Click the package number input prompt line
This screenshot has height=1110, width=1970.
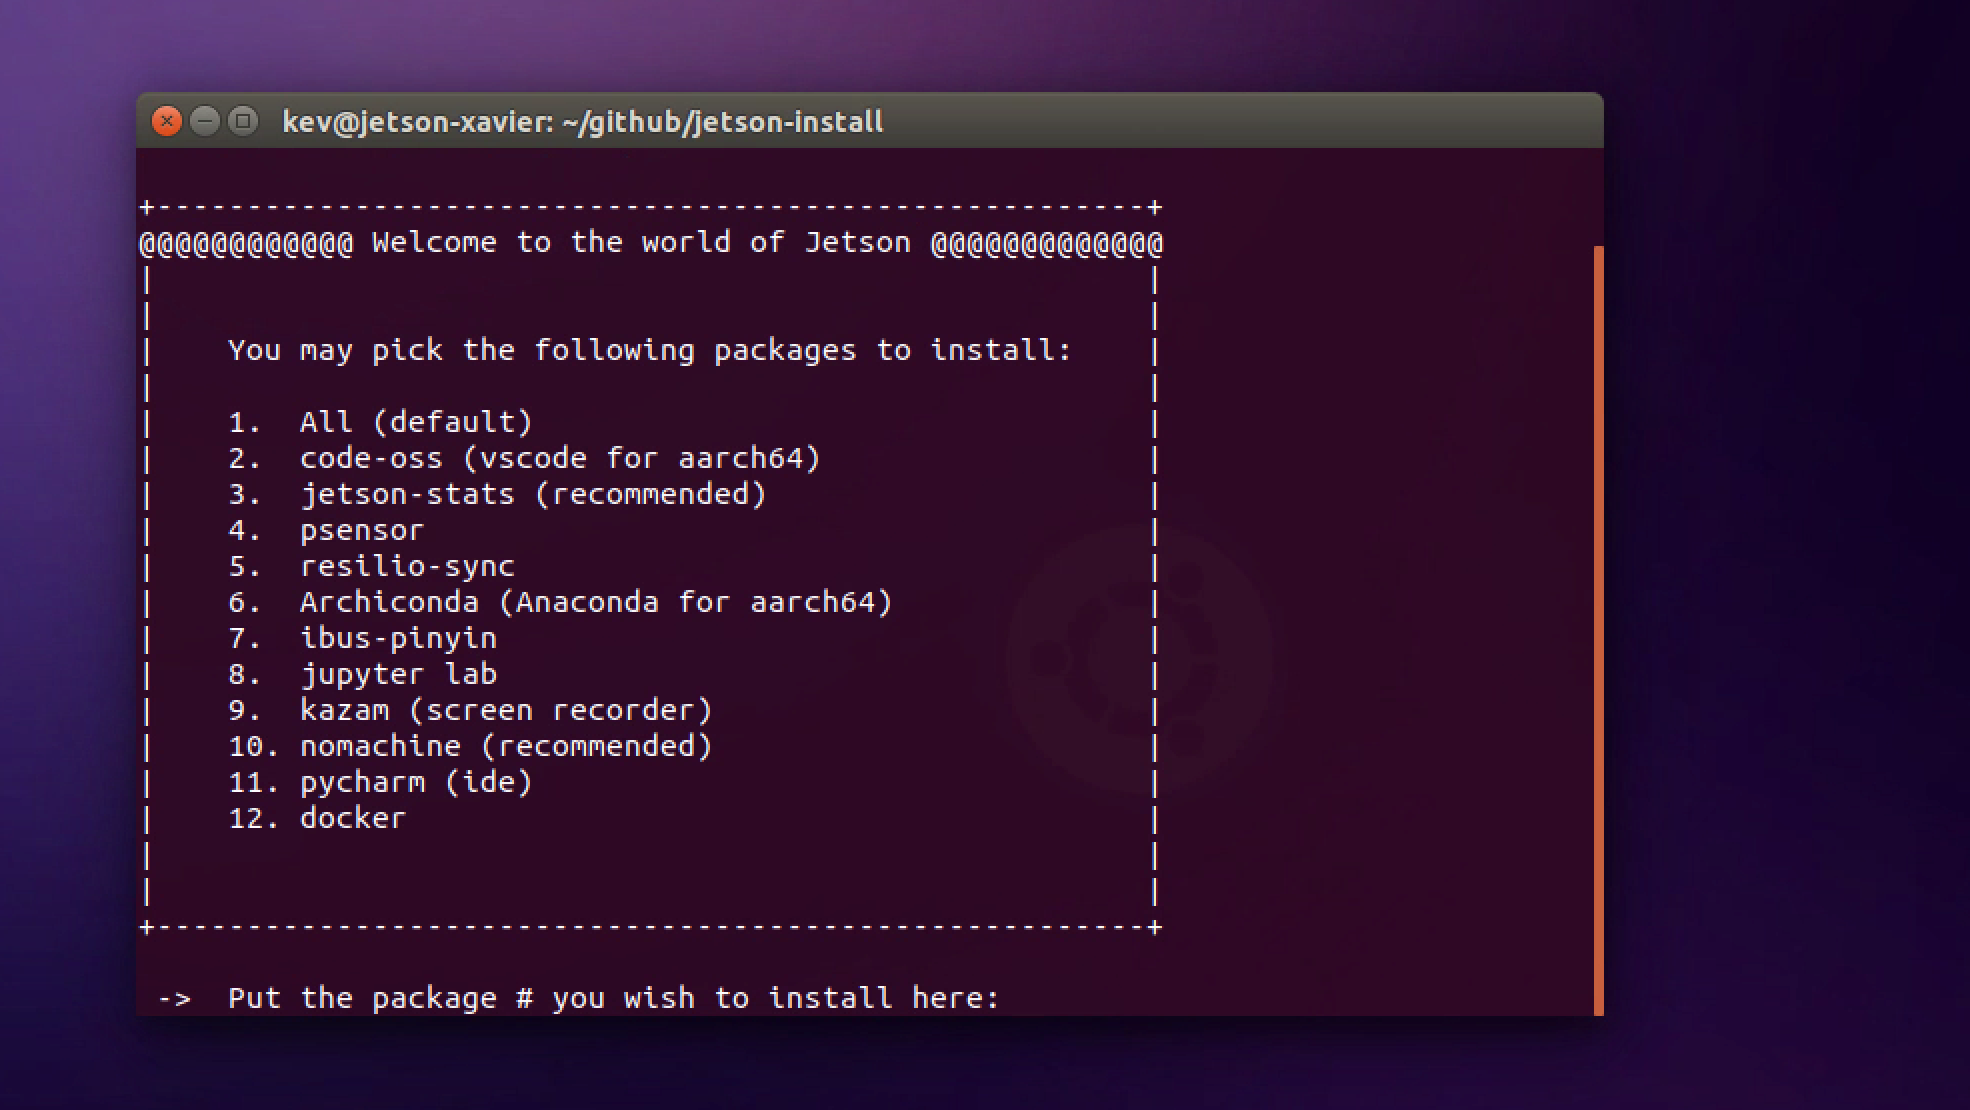pos(612,998)
